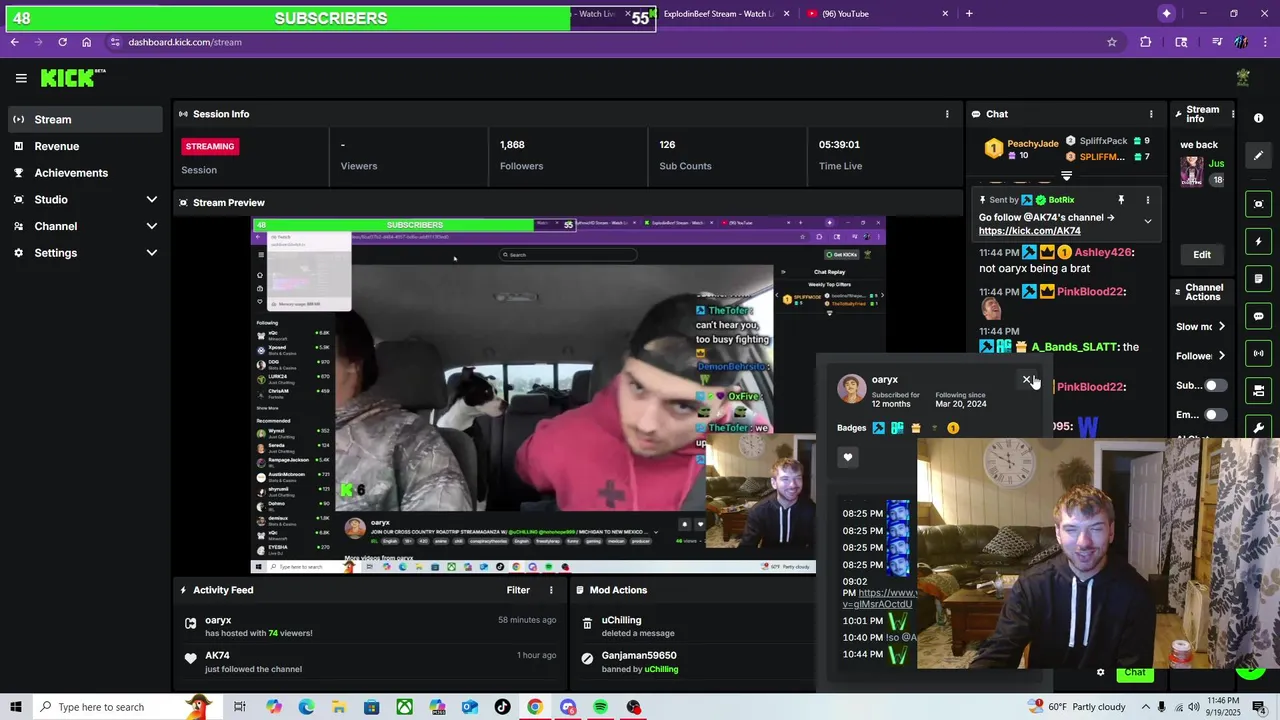This screenshot has height=720, width=1280.
Task: Click A_Bands_SLATT username in chat
Action: click(1074, 347)
